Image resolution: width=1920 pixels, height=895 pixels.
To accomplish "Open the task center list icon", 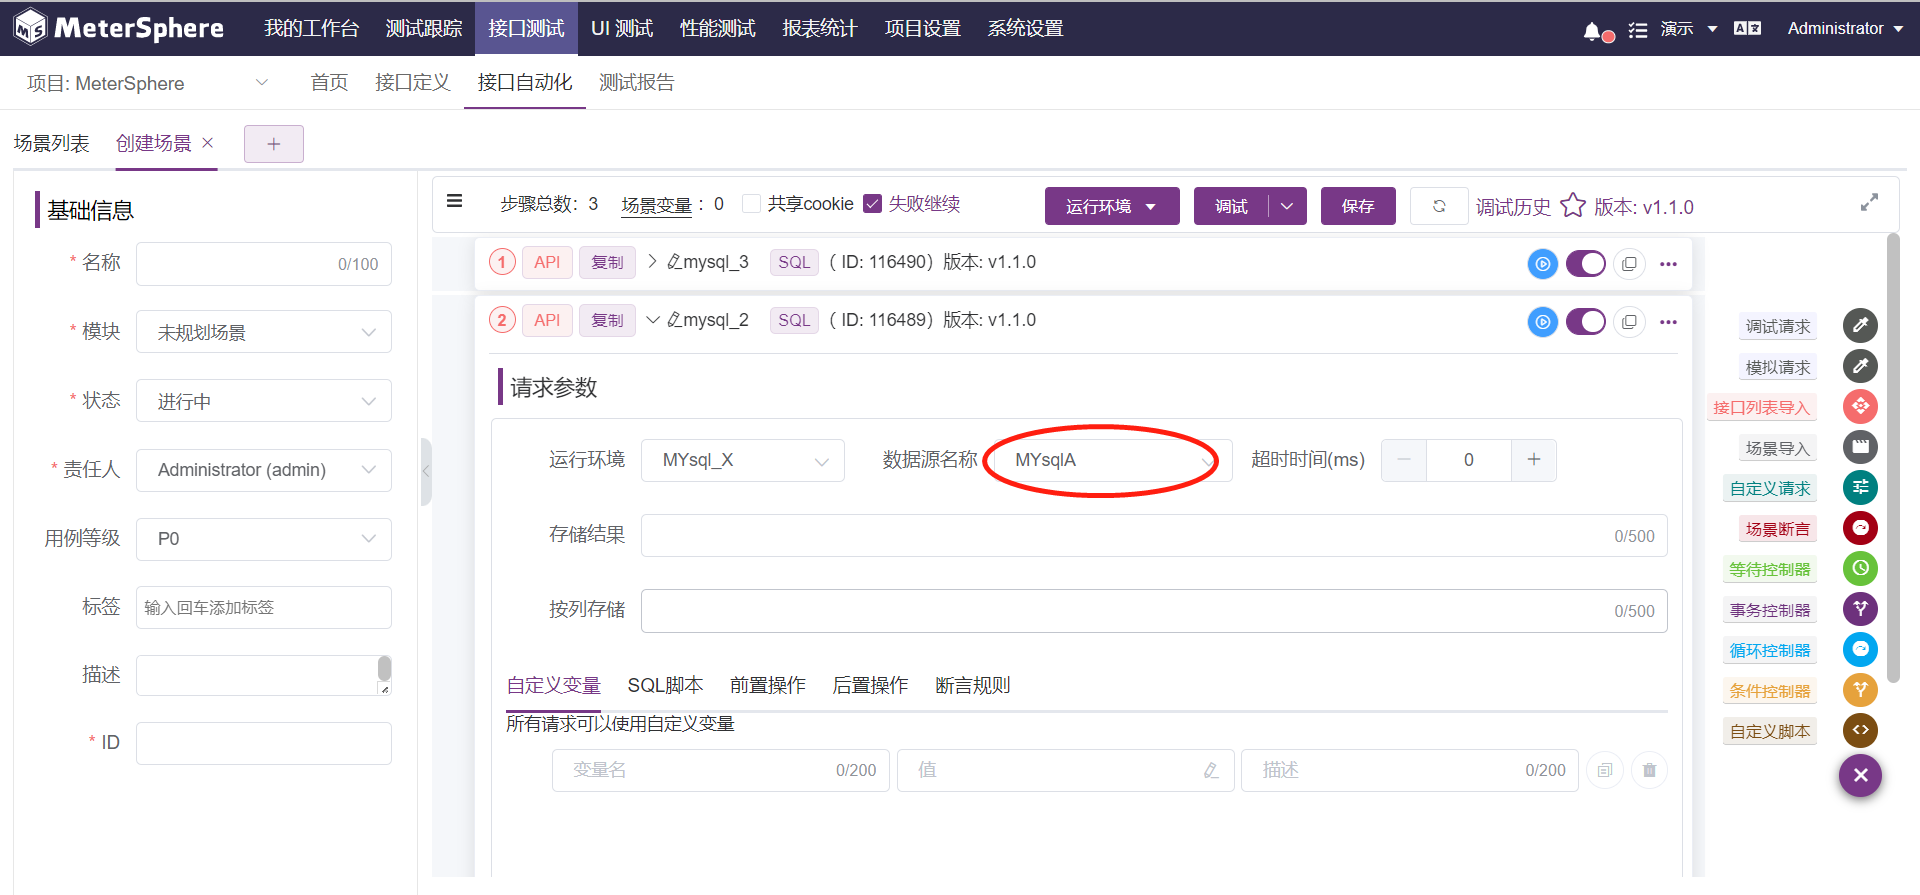I will click(x=1637, y=30).
